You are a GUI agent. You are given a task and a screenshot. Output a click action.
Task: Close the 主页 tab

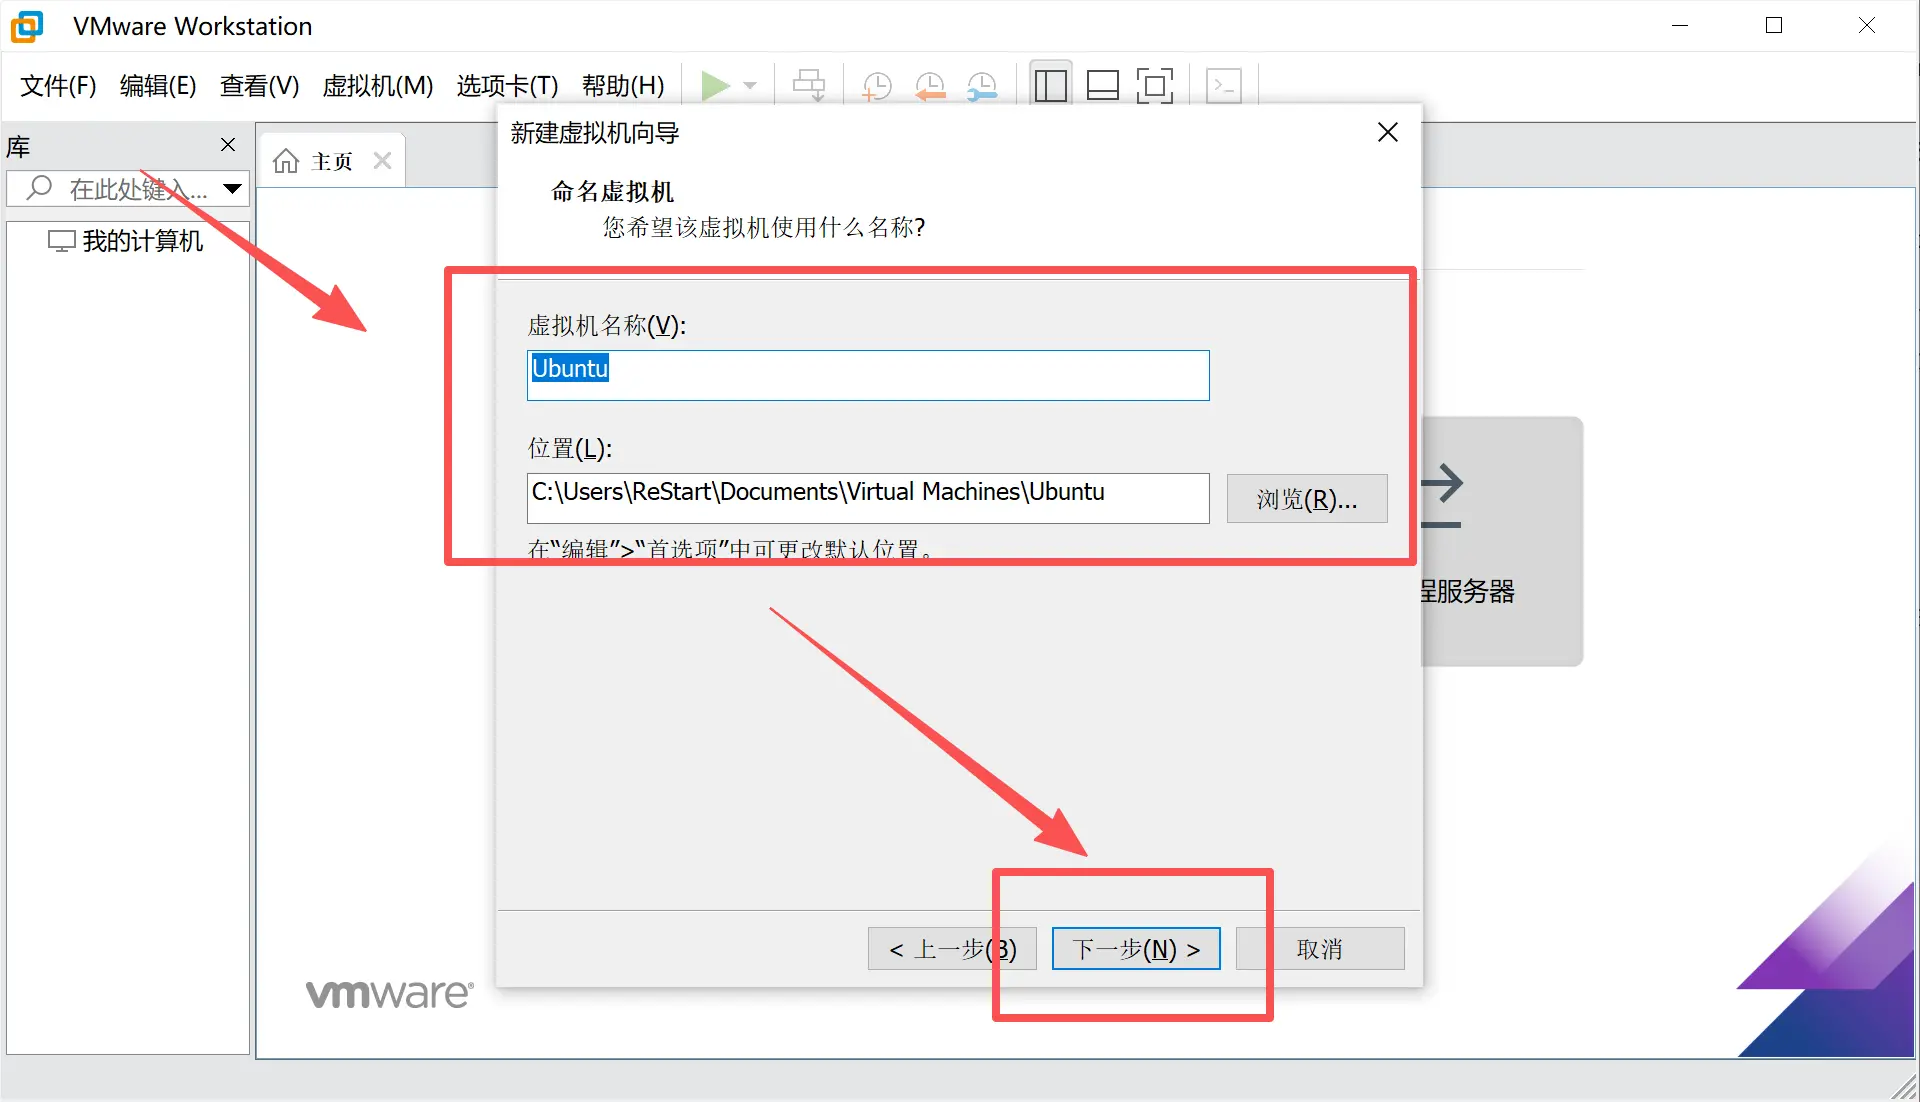[382, 160]
